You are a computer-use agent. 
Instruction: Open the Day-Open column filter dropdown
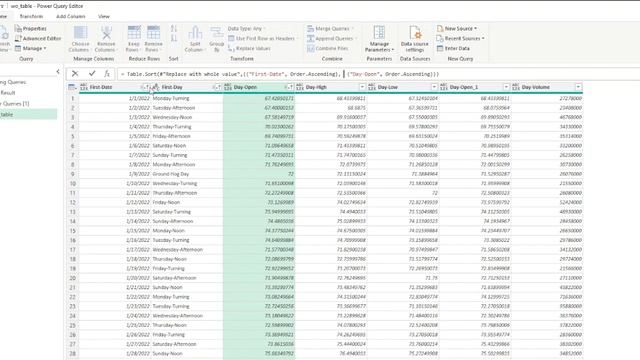[289, 87]
